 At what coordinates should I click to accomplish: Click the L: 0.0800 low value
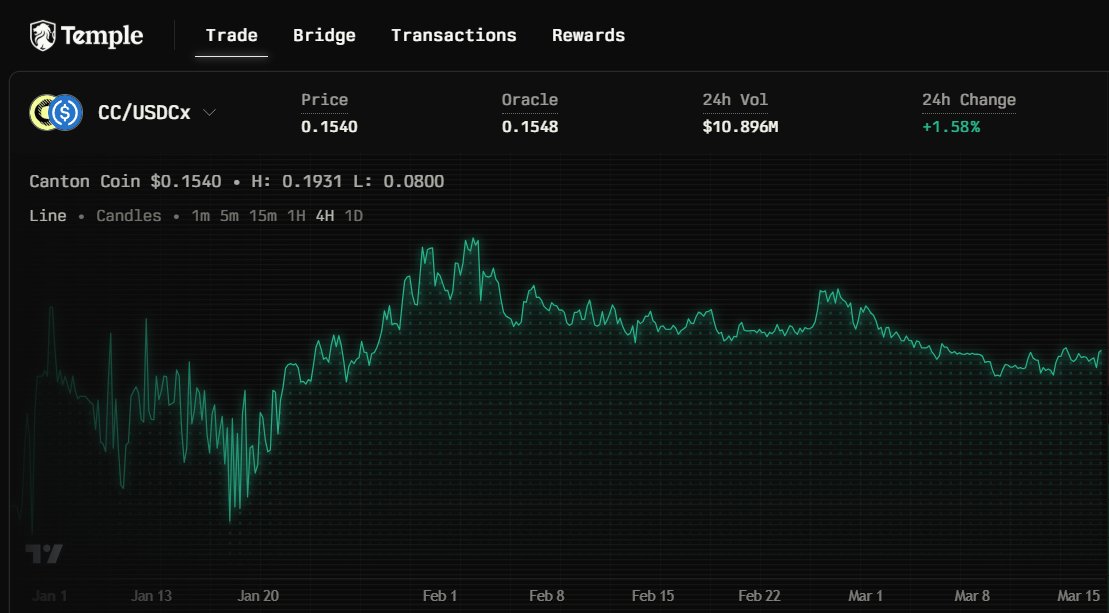399,181
